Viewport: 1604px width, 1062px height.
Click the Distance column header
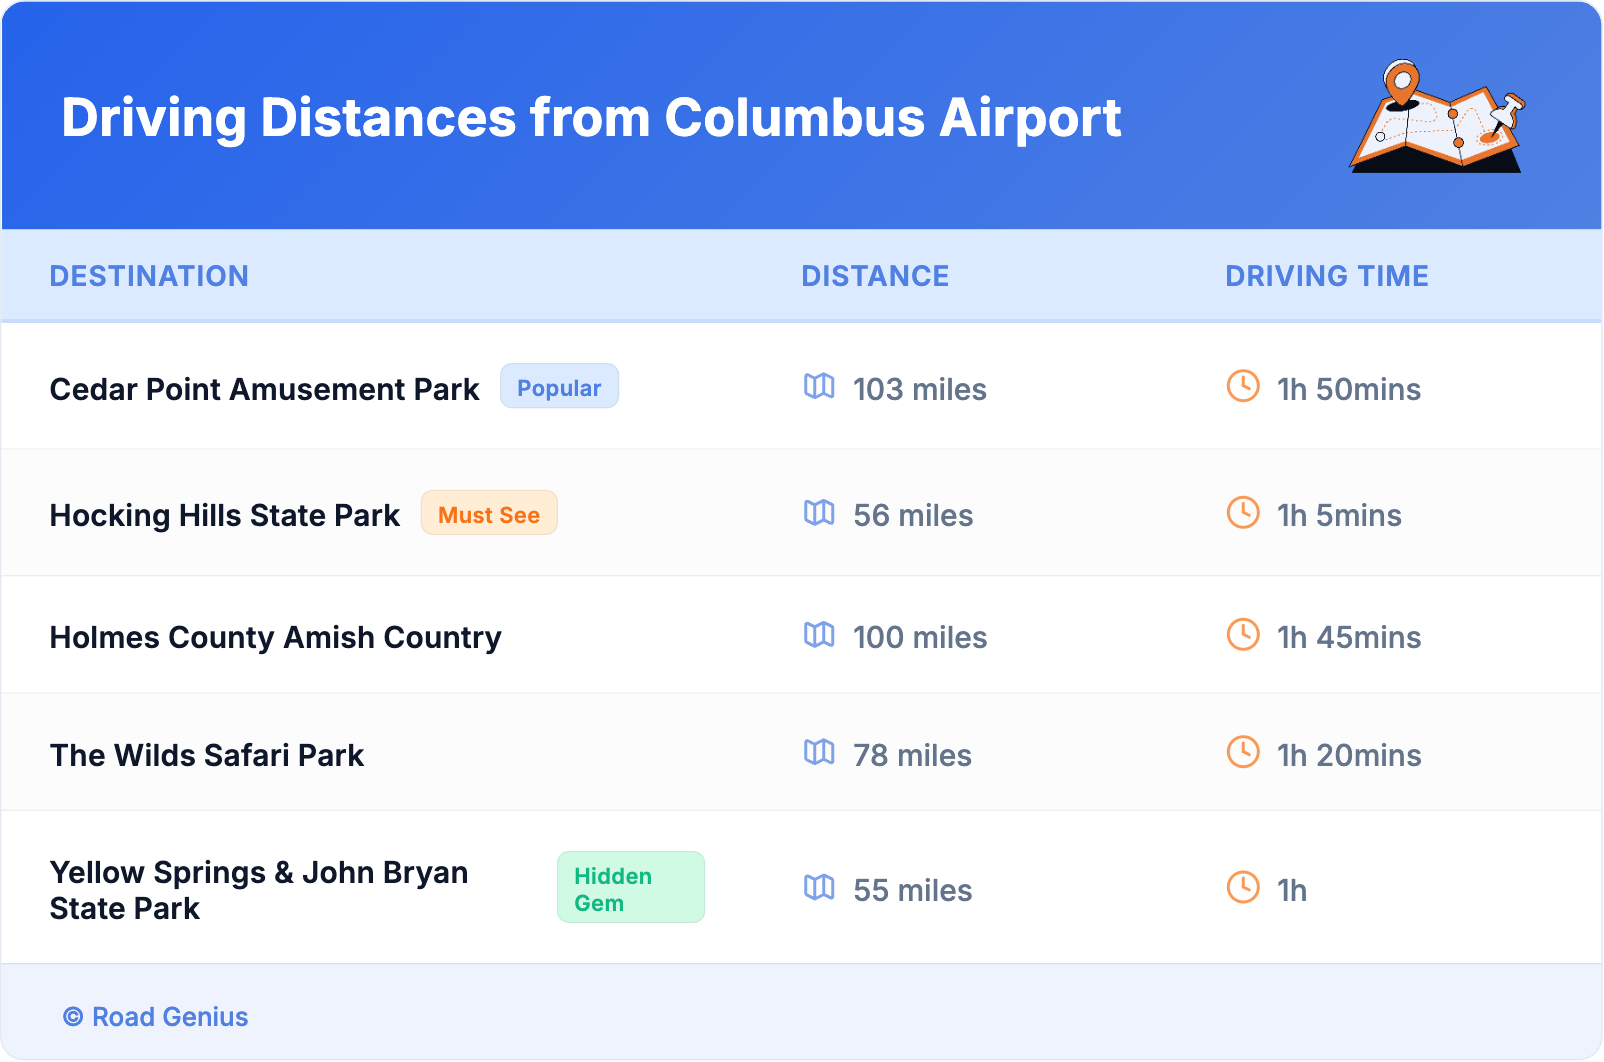click(x=875, y=276)
